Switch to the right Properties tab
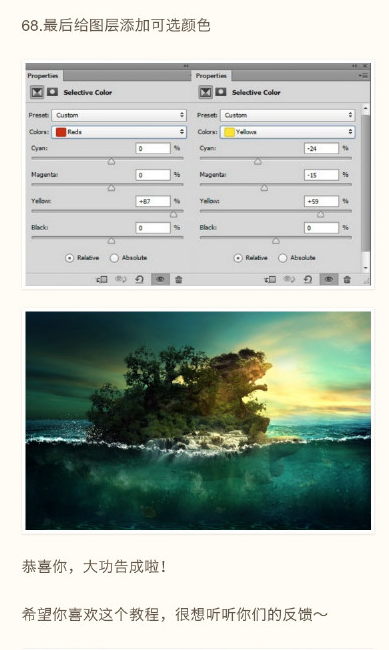This screenshot has height=650, width=389. [x=212, y=76]
